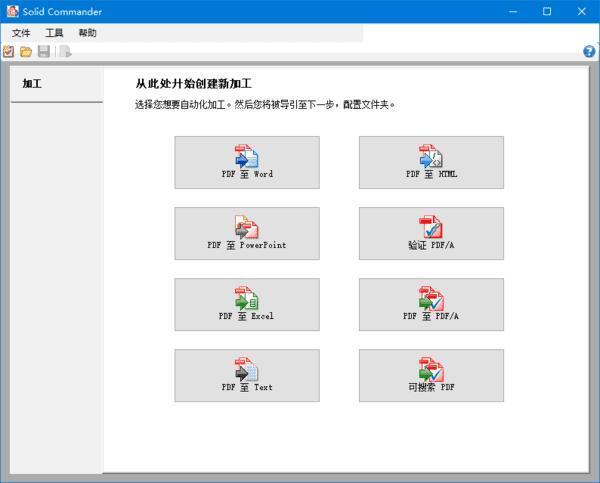Start a PDF 至 HTML job
This screenshot has height=483, width=600.
pos(431,162)
